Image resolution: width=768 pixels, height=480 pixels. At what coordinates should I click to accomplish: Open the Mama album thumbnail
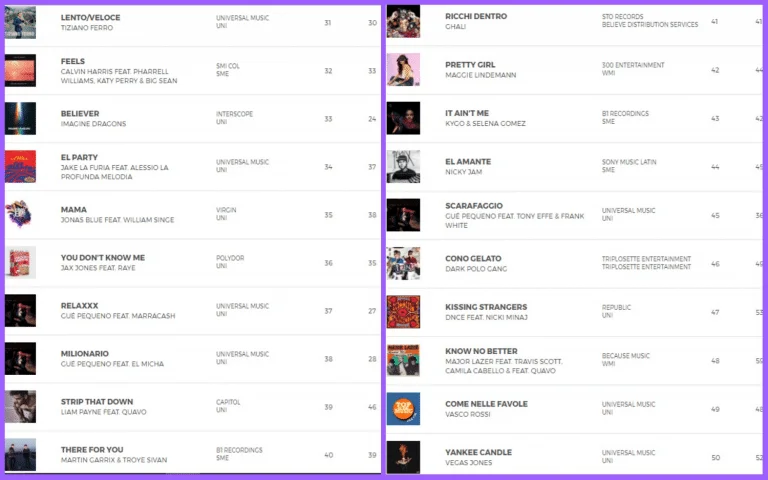[x=20, y=214]
